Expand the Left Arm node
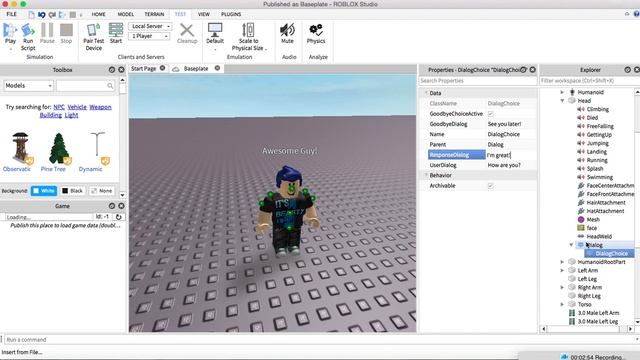The image size is (640, 360). [562, 271]
